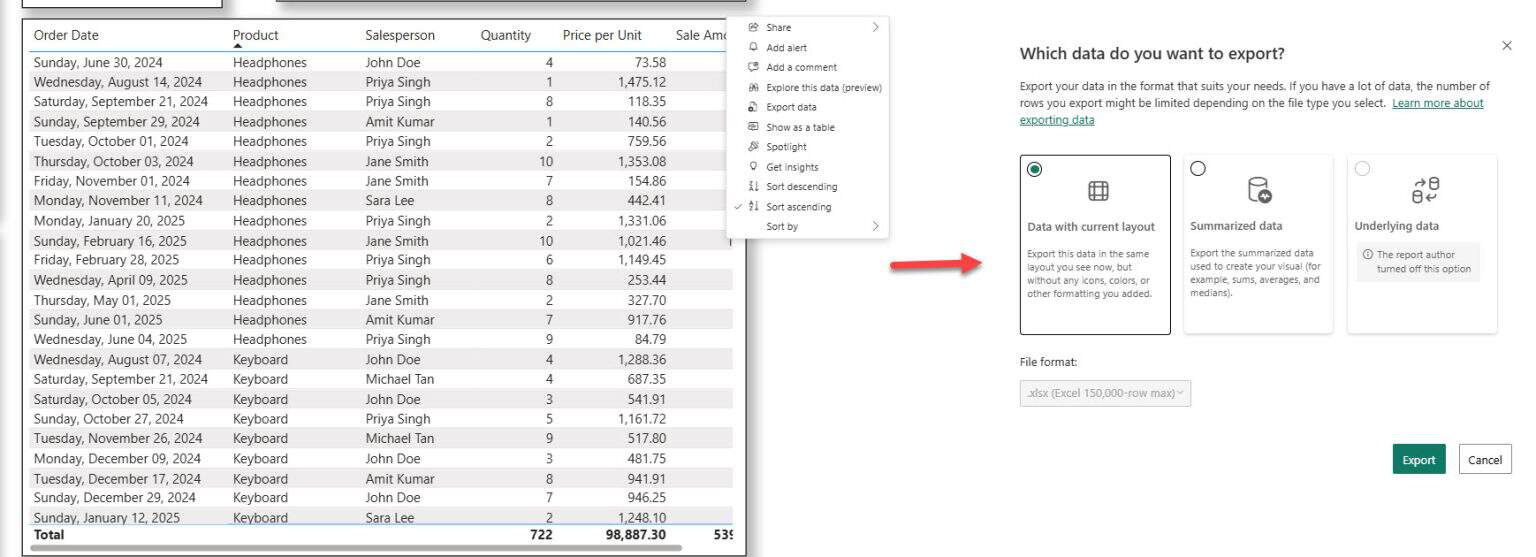The image size is (1536, 557).
Task: Click the 'Thursday, October 03, 2024' cell
Action: click(114, 161)
